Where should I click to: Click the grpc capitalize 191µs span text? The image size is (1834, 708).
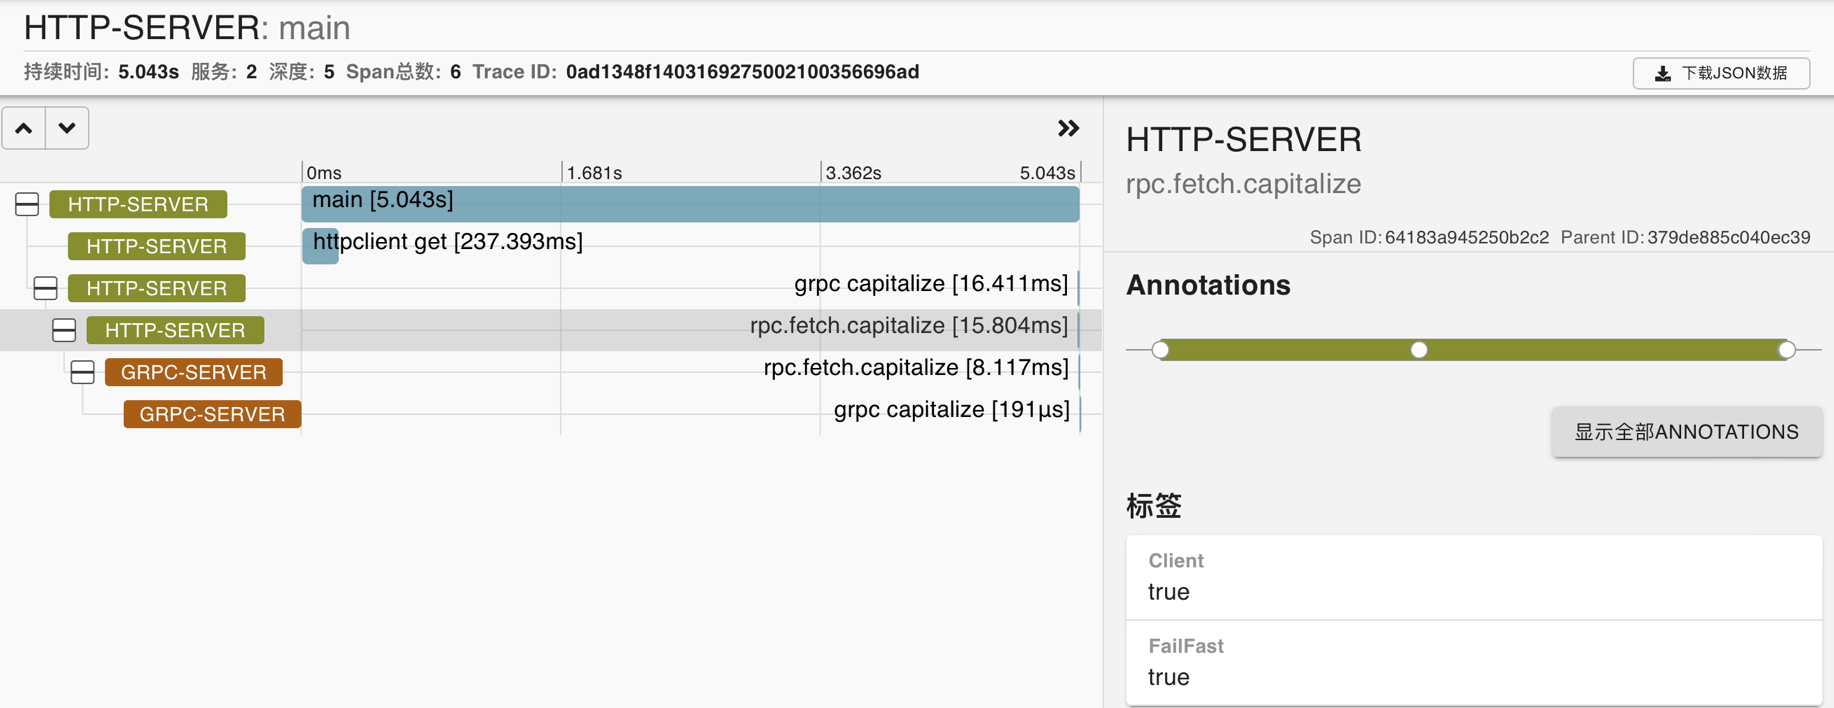click(x=952, y=410)
